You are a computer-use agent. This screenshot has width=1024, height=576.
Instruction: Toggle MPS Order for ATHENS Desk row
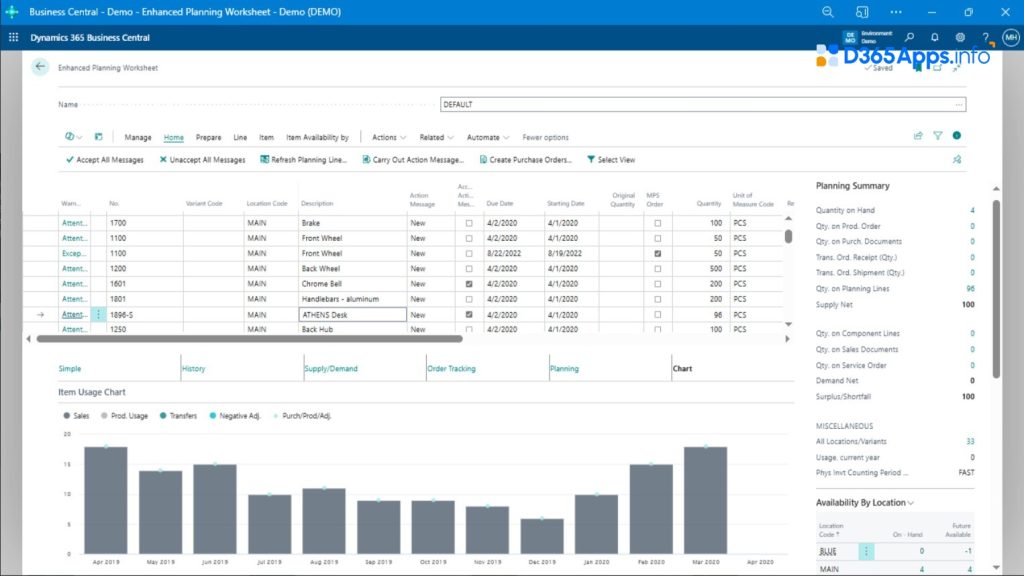coord(658,315)
